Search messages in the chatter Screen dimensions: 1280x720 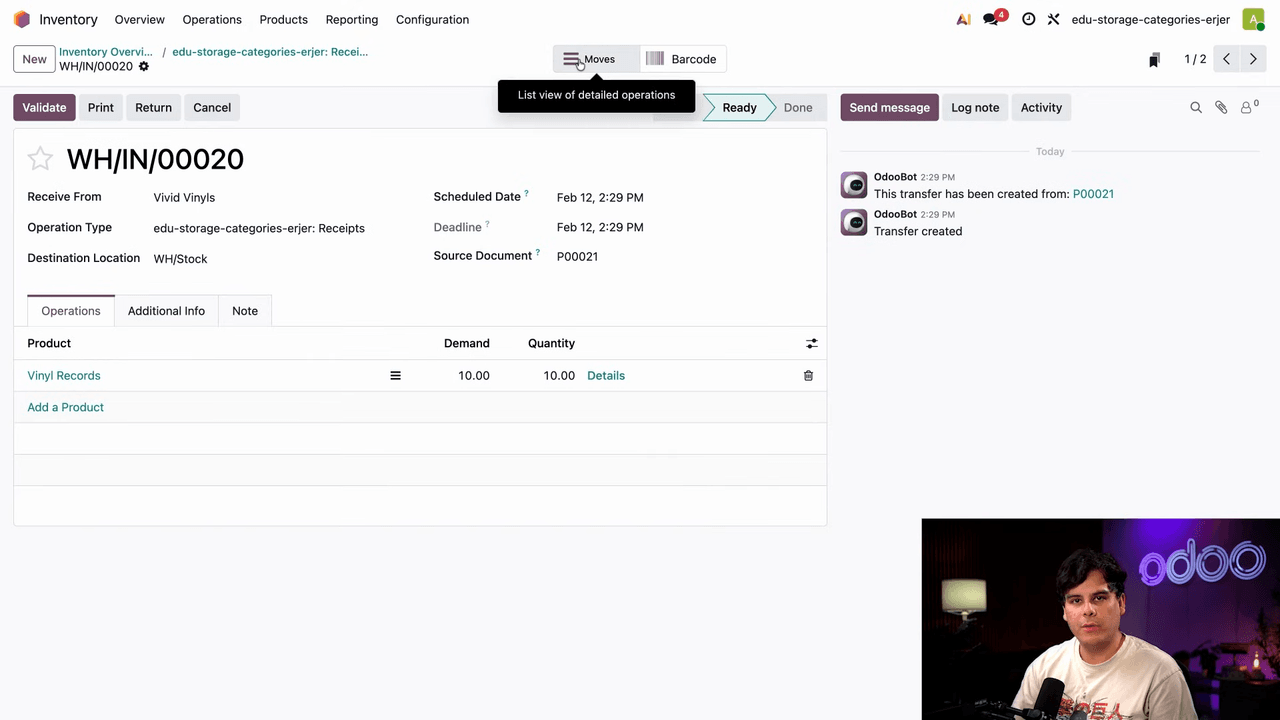click(x=1195, y=108)
